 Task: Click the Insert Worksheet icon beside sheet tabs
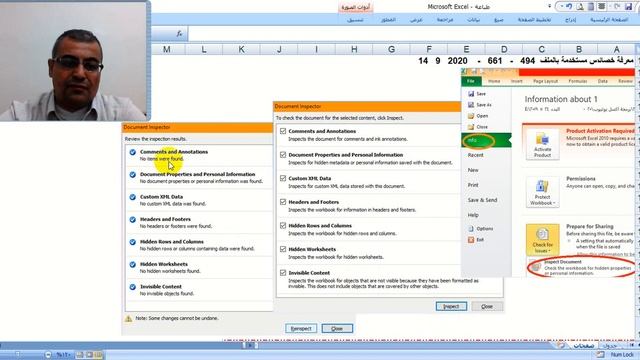(x=562, y=346)
